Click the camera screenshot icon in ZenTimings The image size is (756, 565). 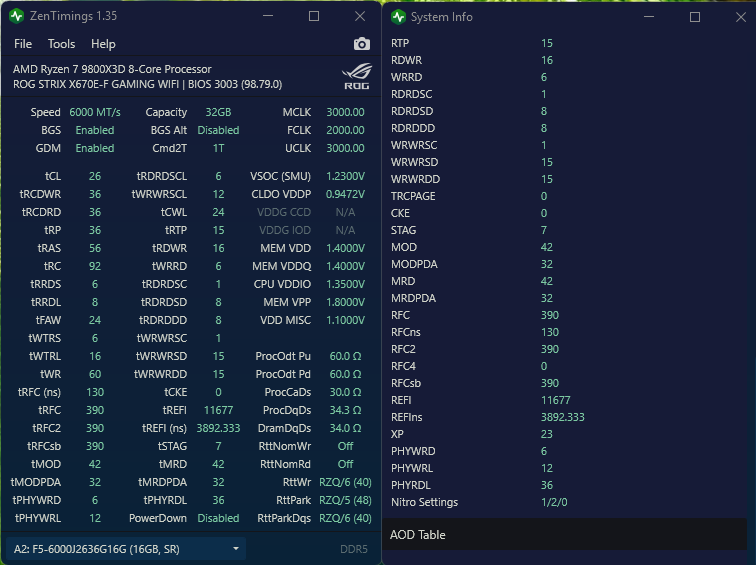click(361, 44)
